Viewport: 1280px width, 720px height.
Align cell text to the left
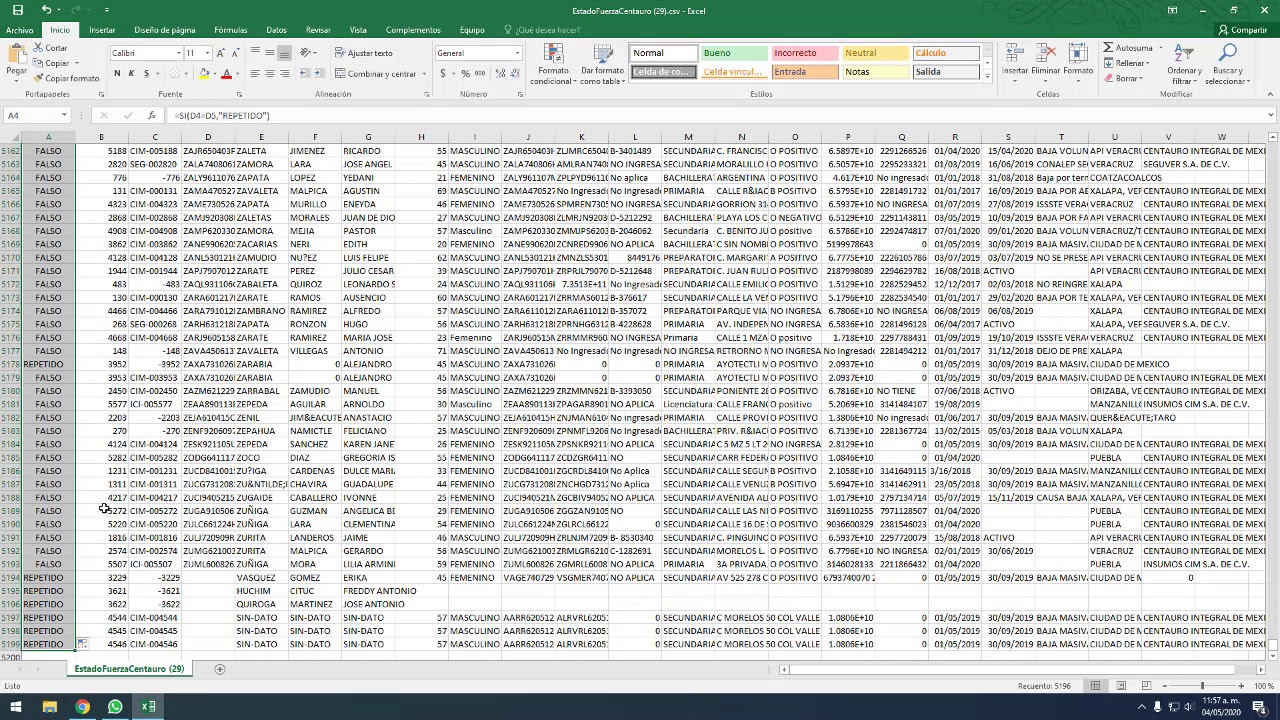255,73
